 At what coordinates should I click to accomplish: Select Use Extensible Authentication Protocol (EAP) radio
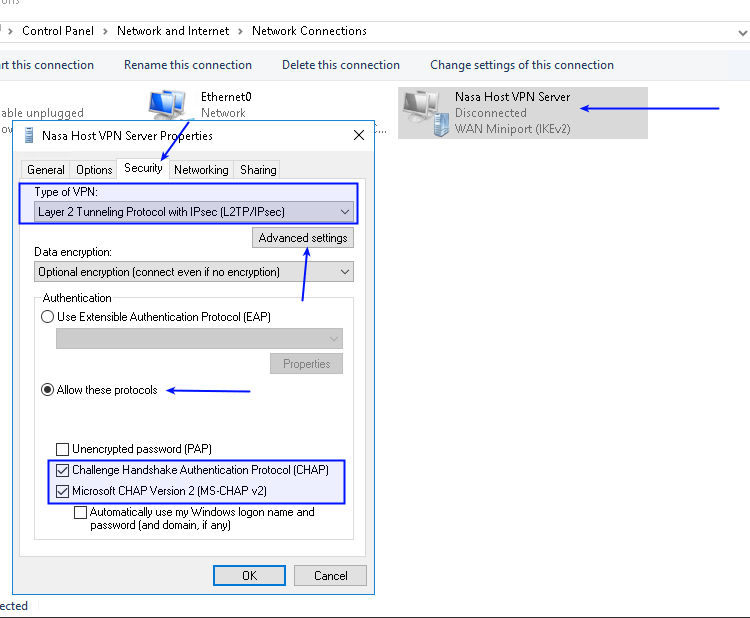point(47,317)
